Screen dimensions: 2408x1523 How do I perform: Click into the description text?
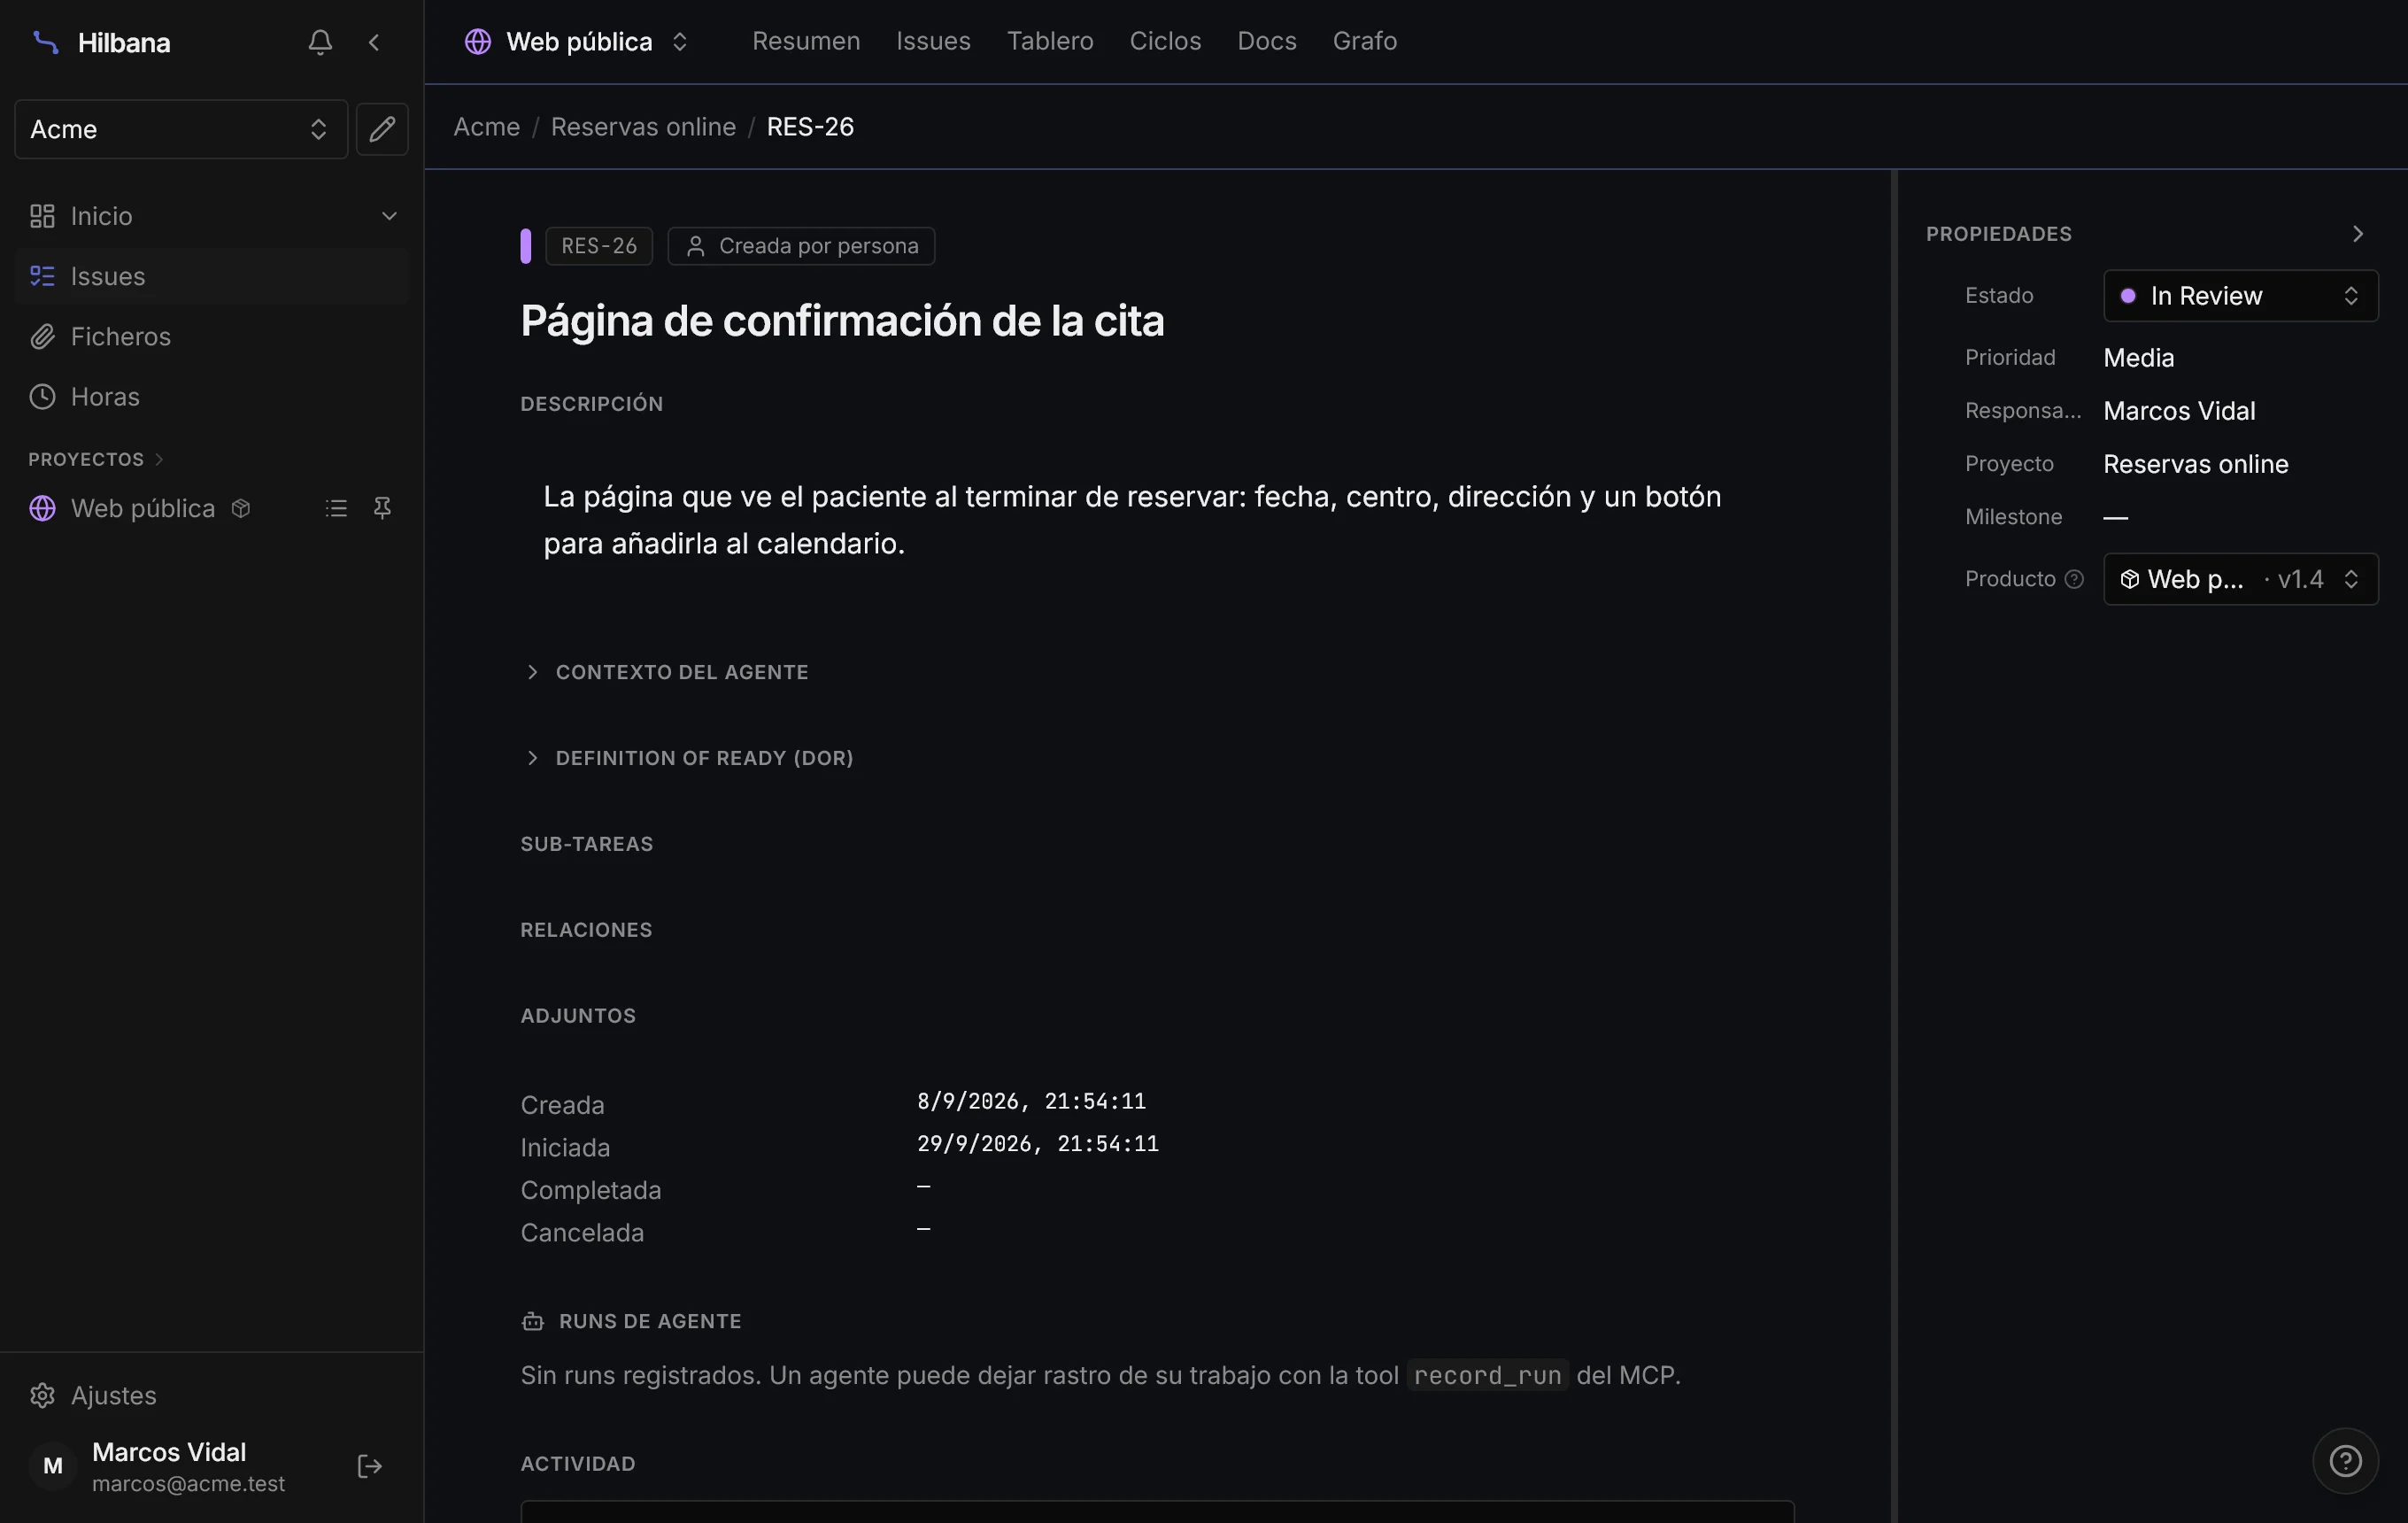point(1132,520)
